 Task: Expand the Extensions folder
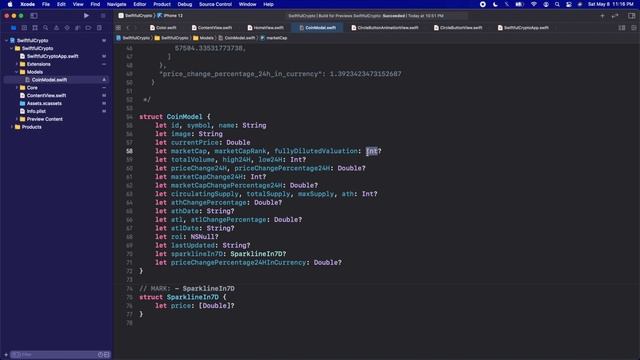[17, 64]
